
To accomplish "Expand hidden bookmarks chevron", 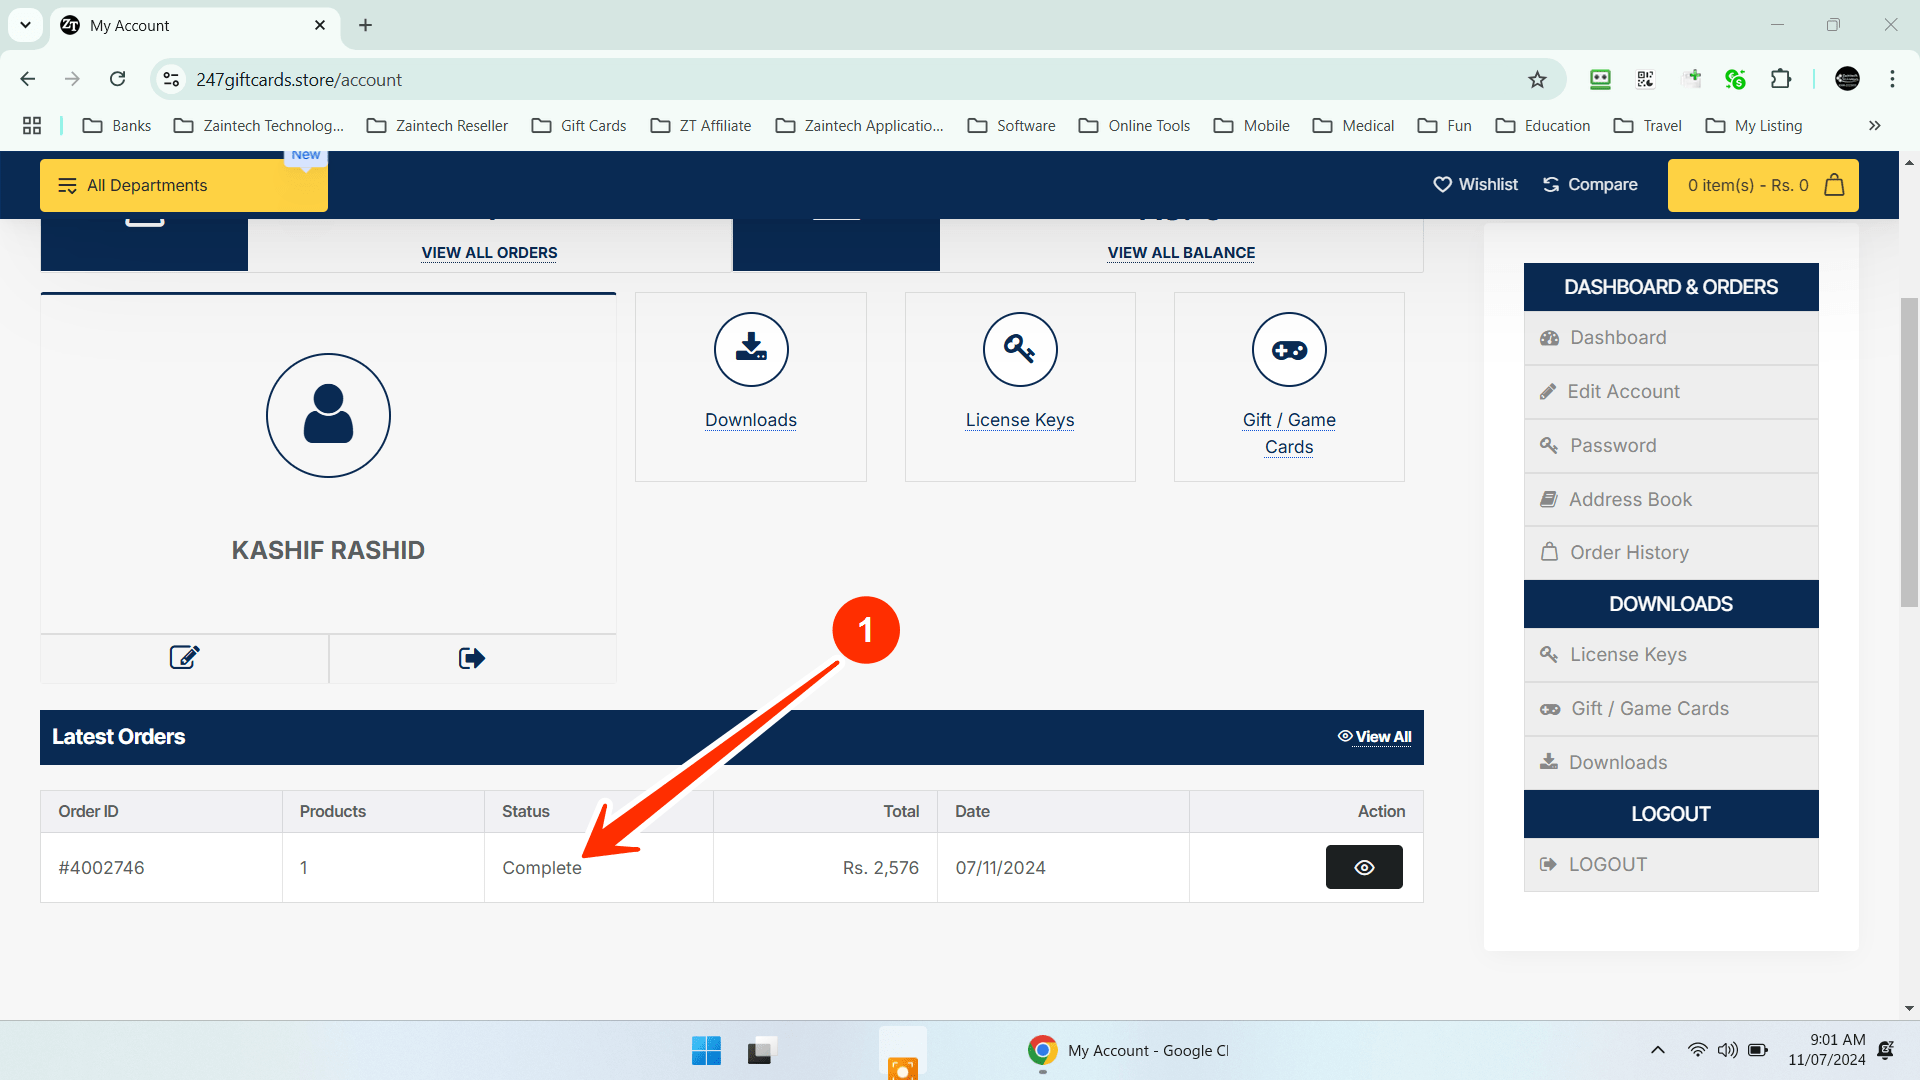I will click(x=1875, y=125).
